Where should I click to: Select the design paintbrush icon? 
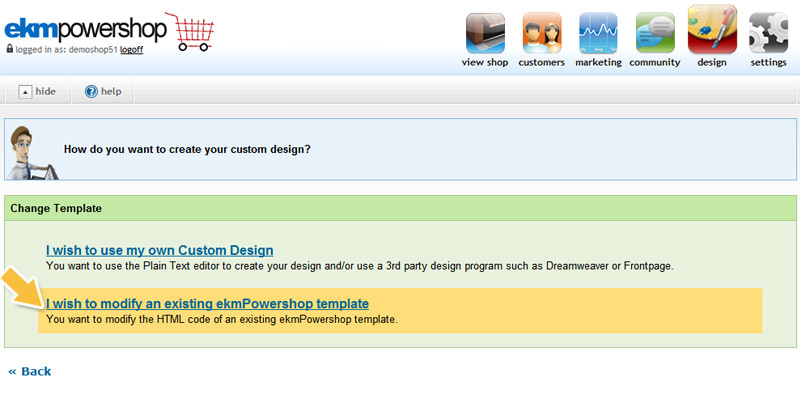(x=712, y=30)
